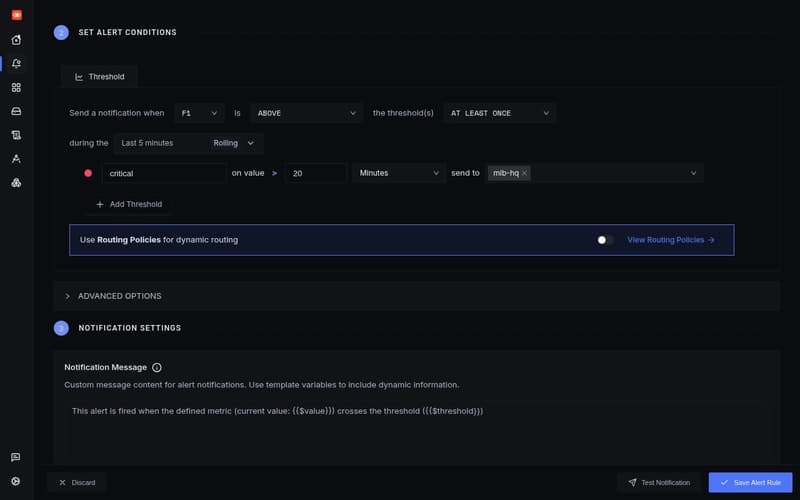
Task: Open the scroll-shaped Logs sidebar icon
Action: click(x=16, y=135)
